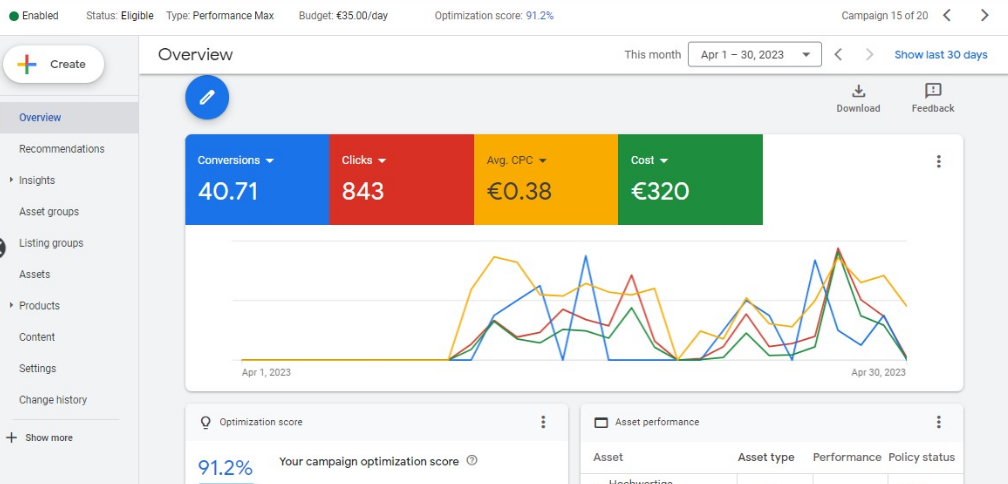Go to previous date range arrow
This screenshot has height=484, width=1008.
click(x=838, y=55)
